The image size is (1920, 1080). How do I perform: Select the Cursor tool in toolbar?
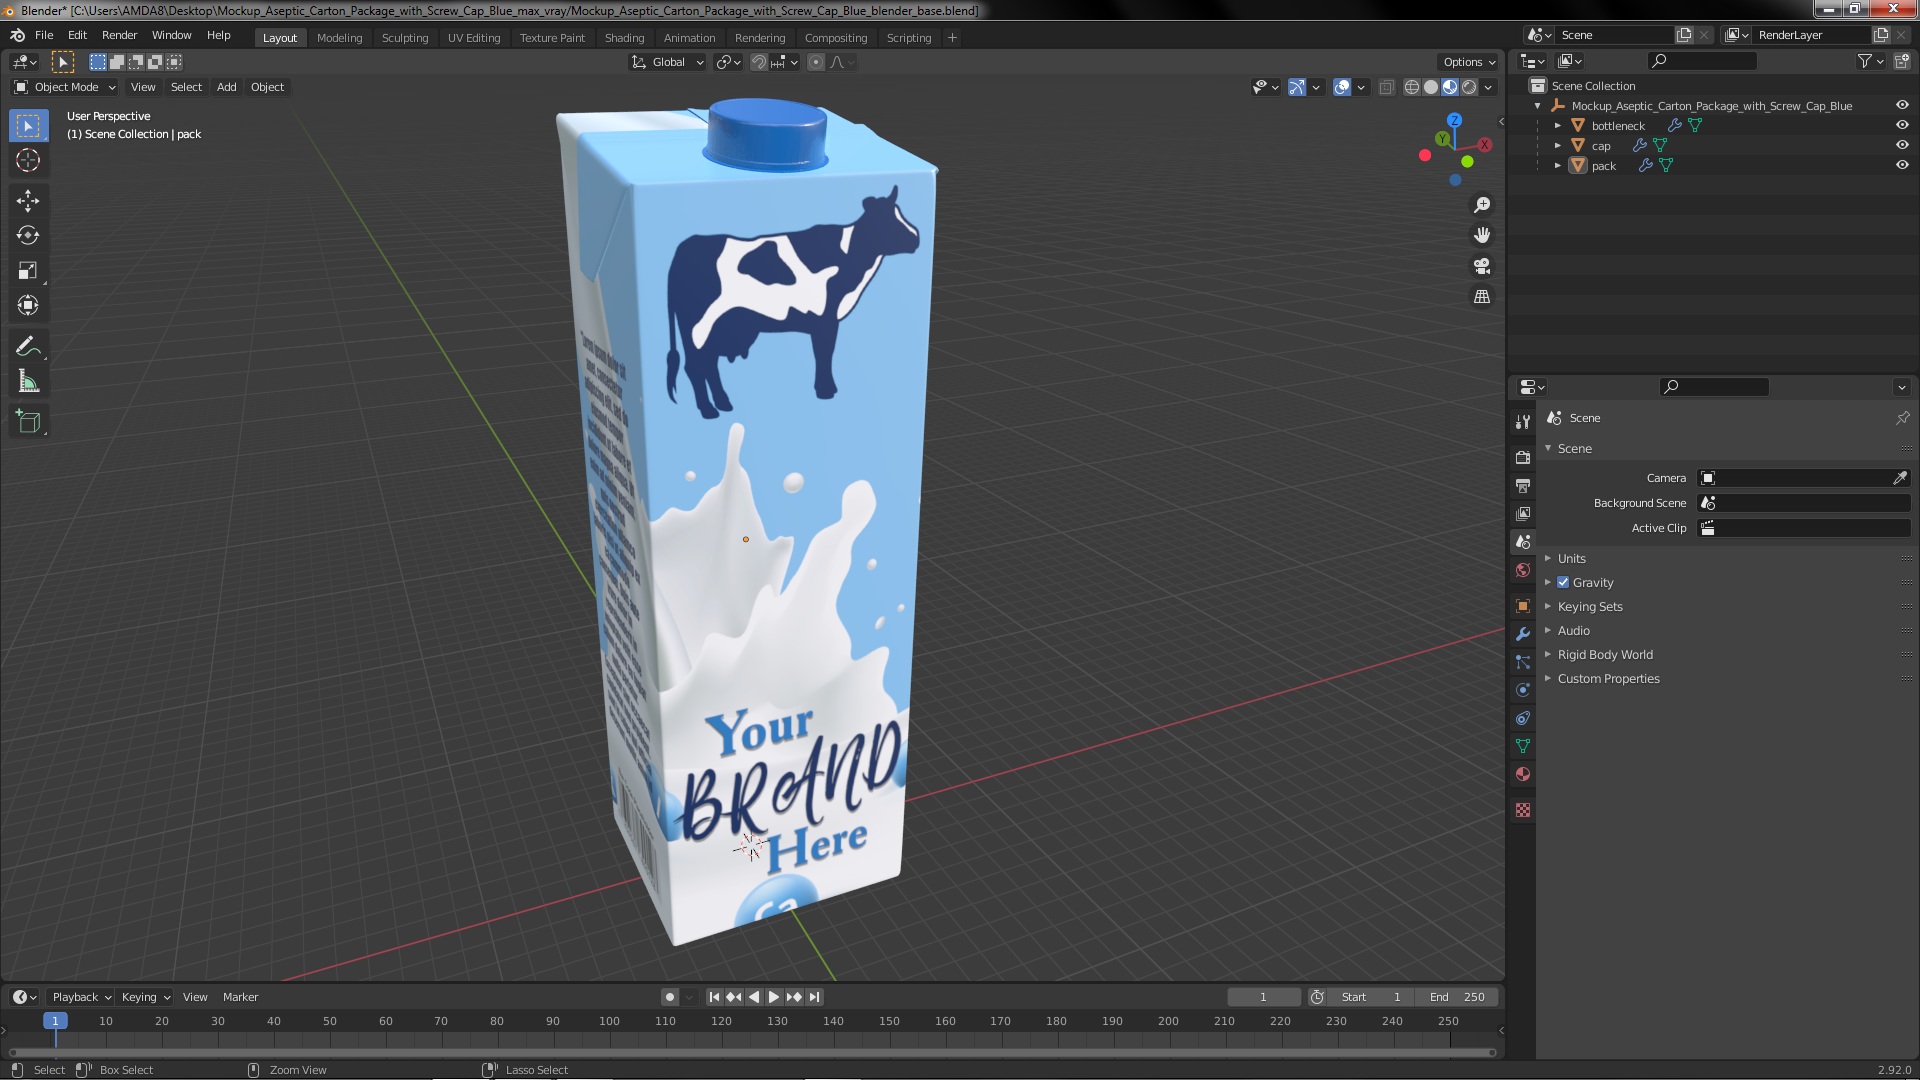click(28, 160)
